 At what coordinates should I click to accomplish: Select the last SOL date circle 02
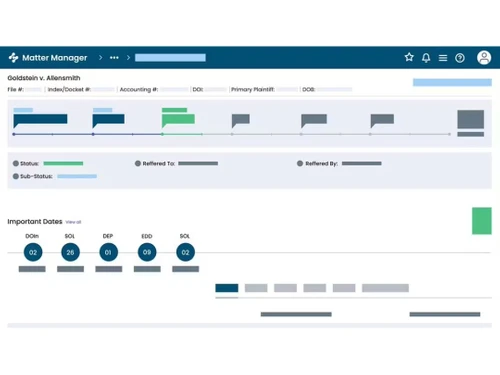click(x=185, y=252)
